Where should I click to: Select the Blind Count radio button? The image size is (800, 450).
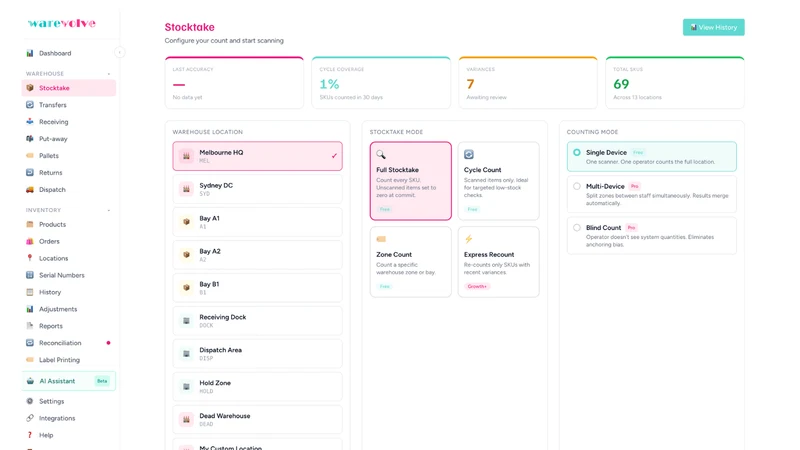point(577,228)
